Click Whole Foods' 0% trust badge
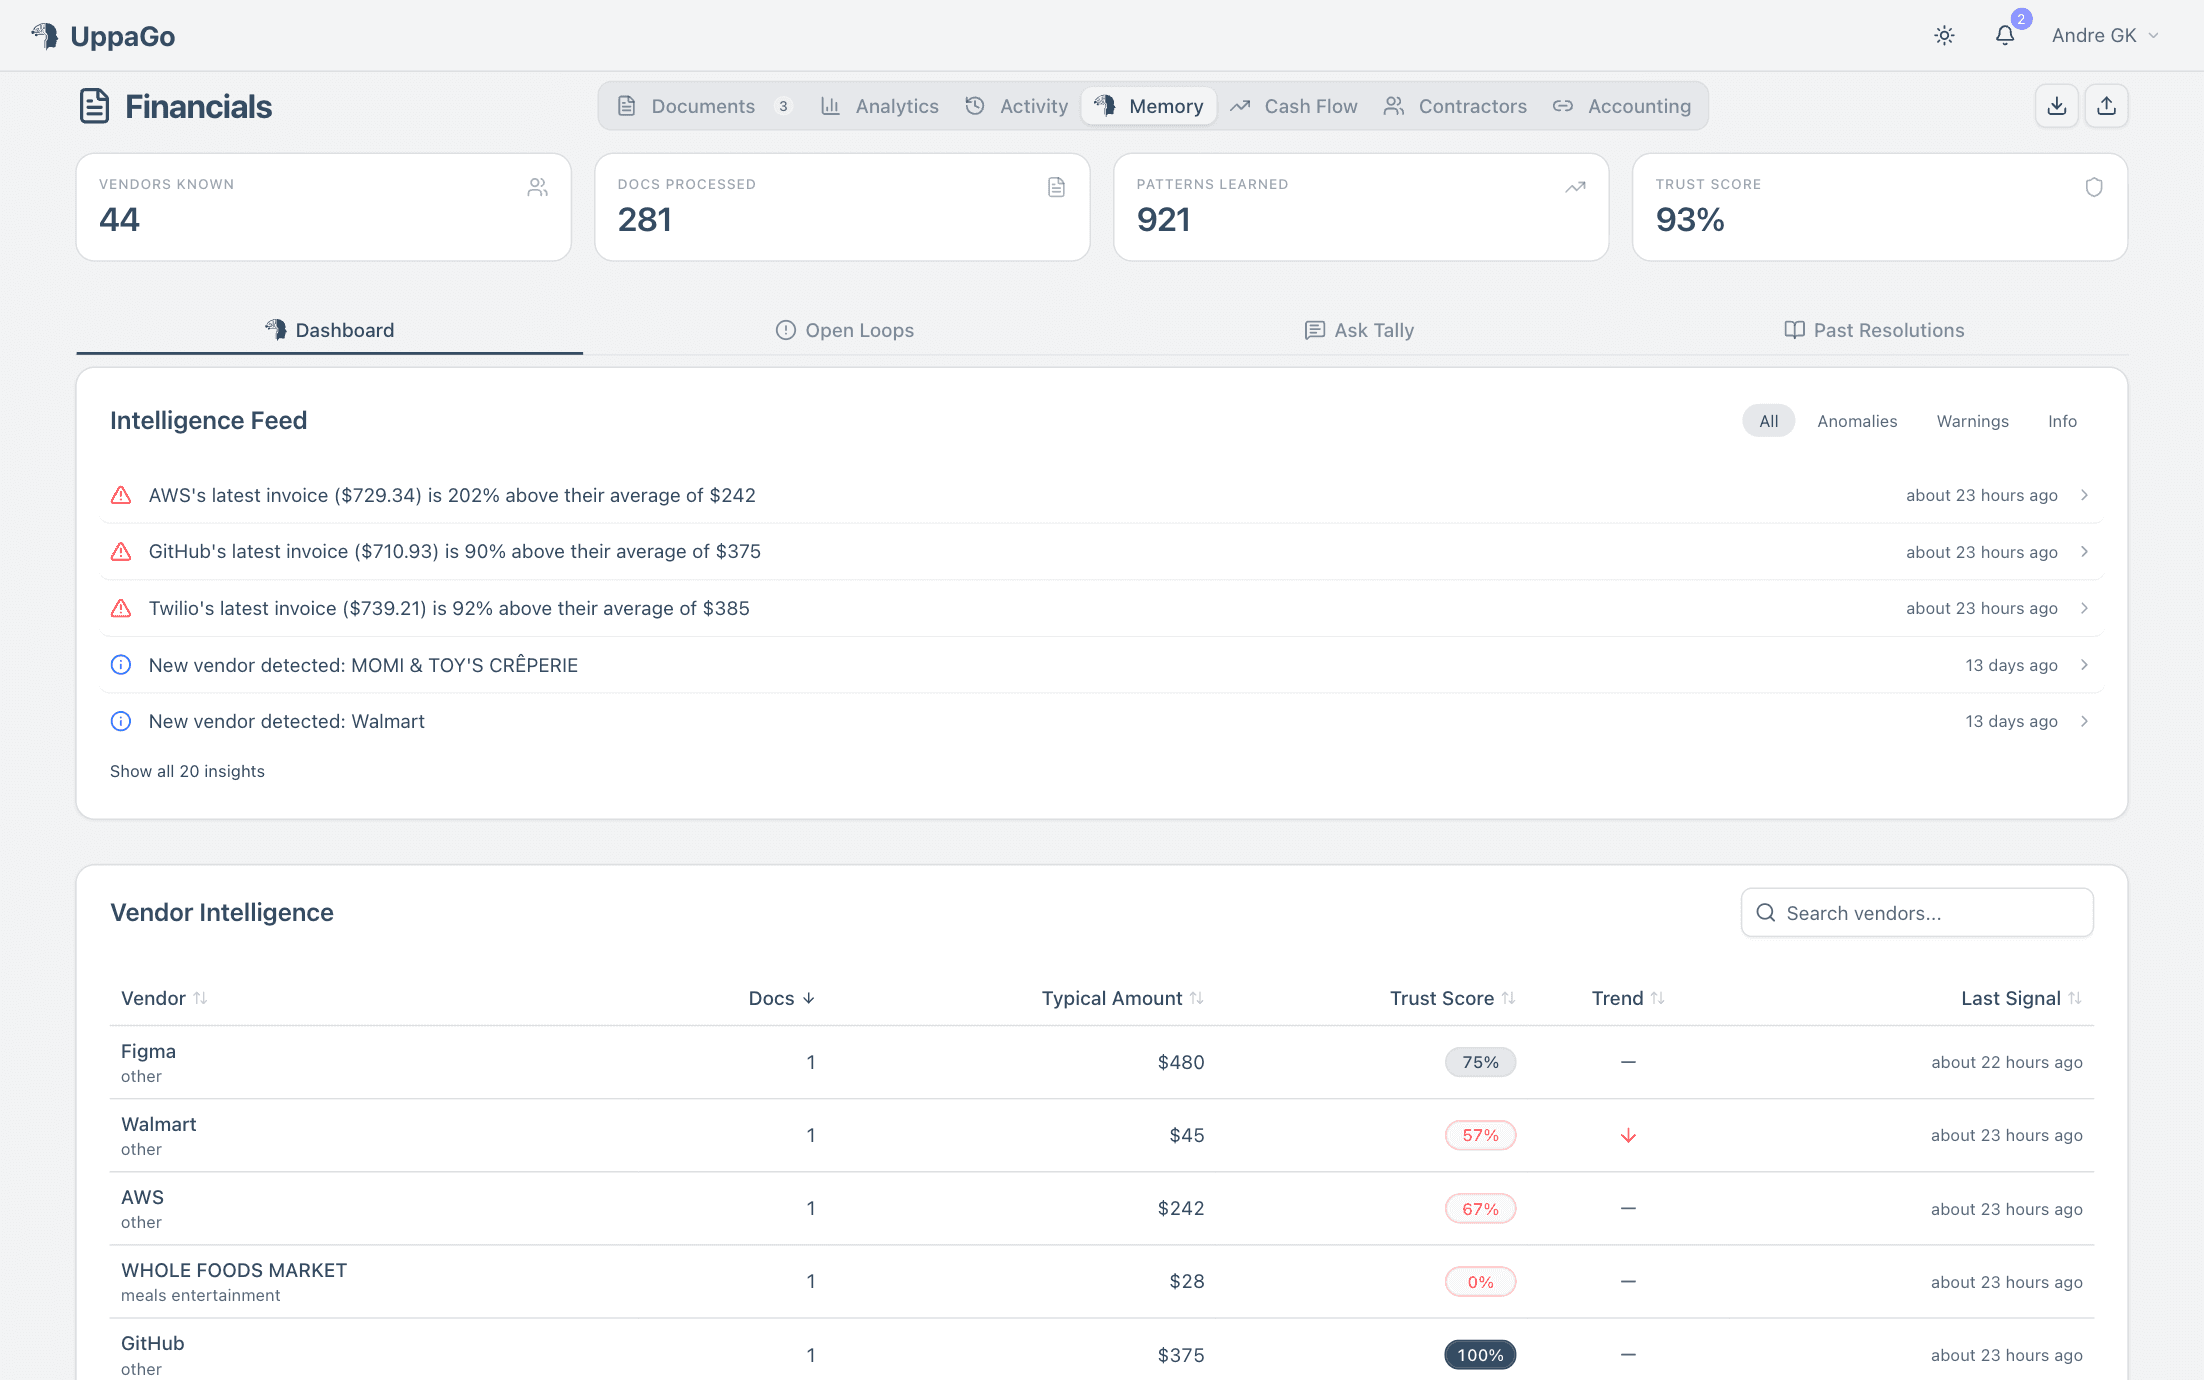This screenshot has height=1380, width=2204. coord(1480,1282)
